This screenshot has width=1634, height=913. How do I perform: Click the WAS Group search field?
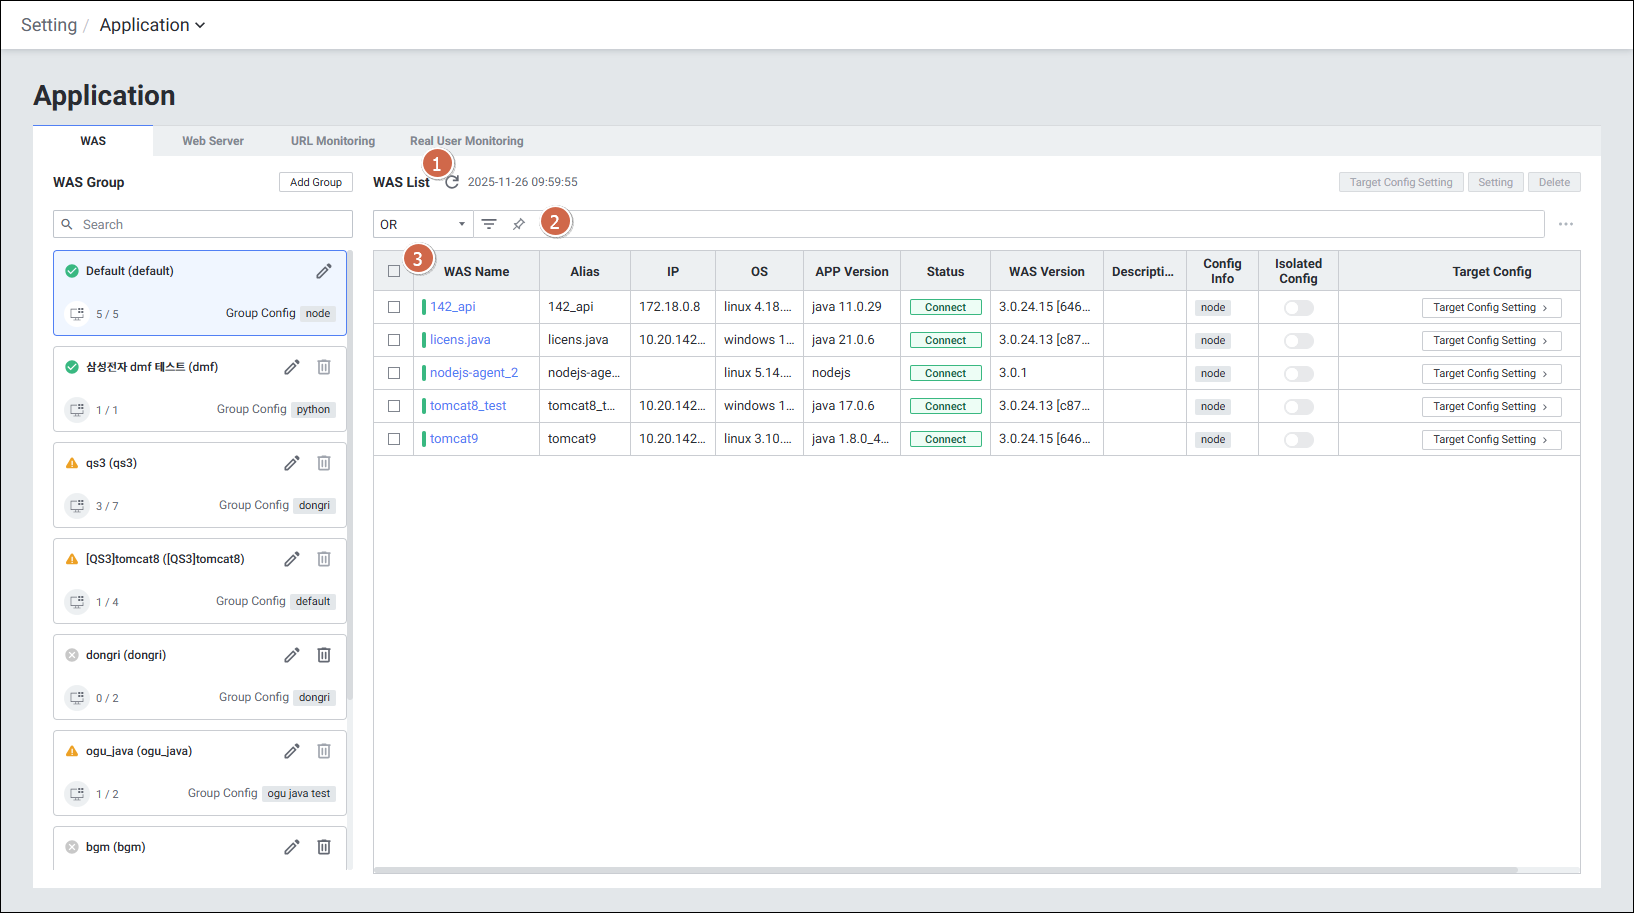click(x=203, y=224)
